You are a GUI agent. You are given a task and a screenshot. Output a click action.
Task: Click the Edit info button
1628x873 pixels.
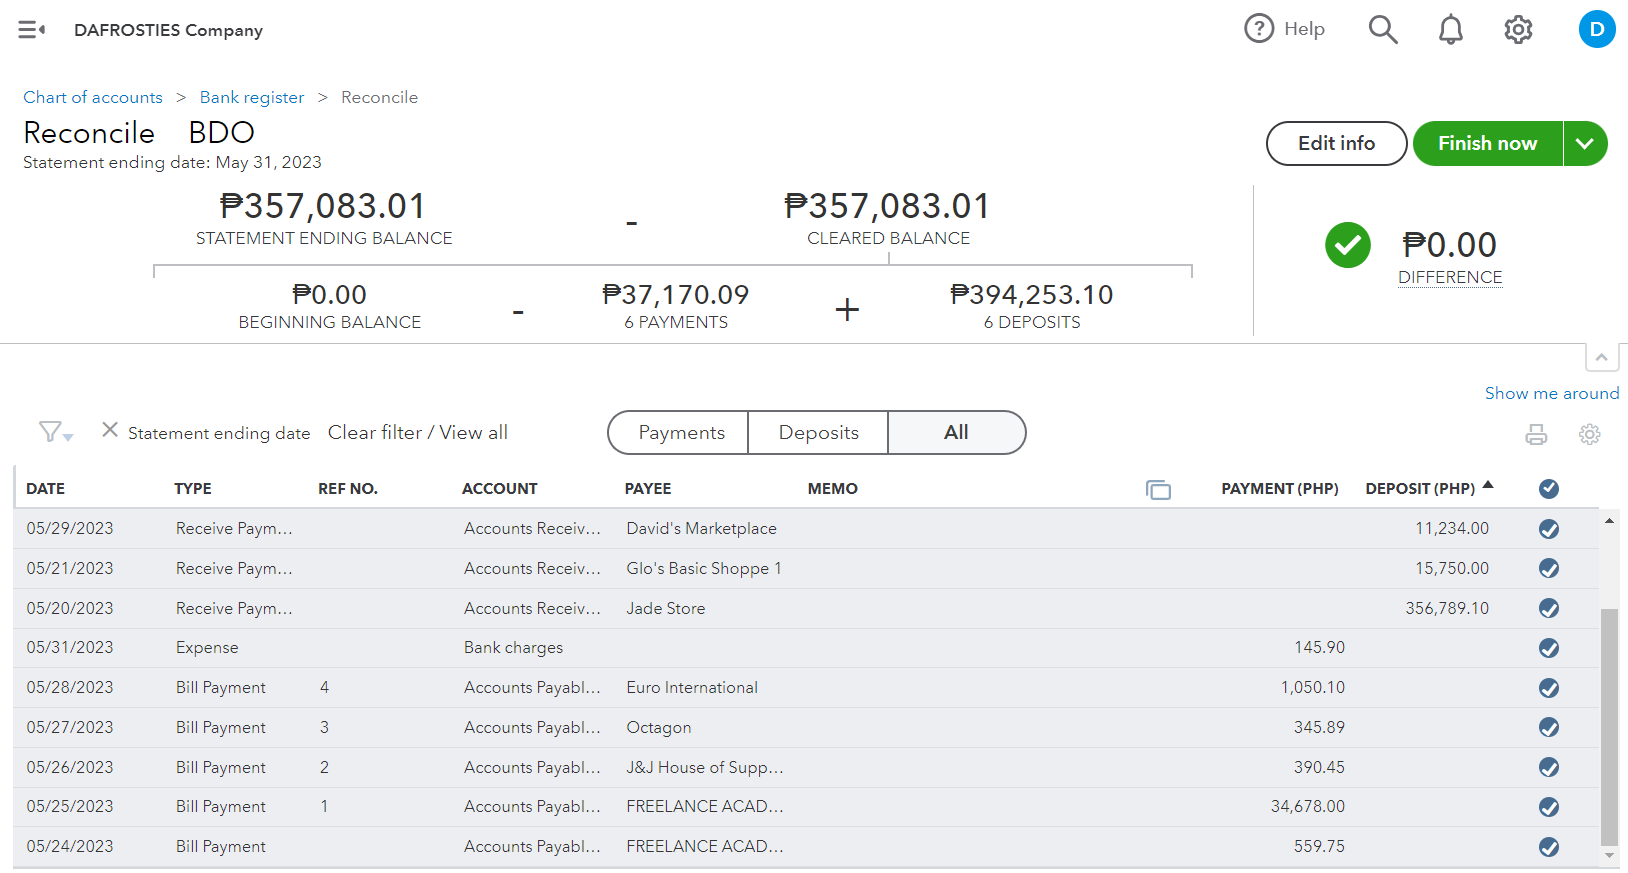[x=1336, y=144]
